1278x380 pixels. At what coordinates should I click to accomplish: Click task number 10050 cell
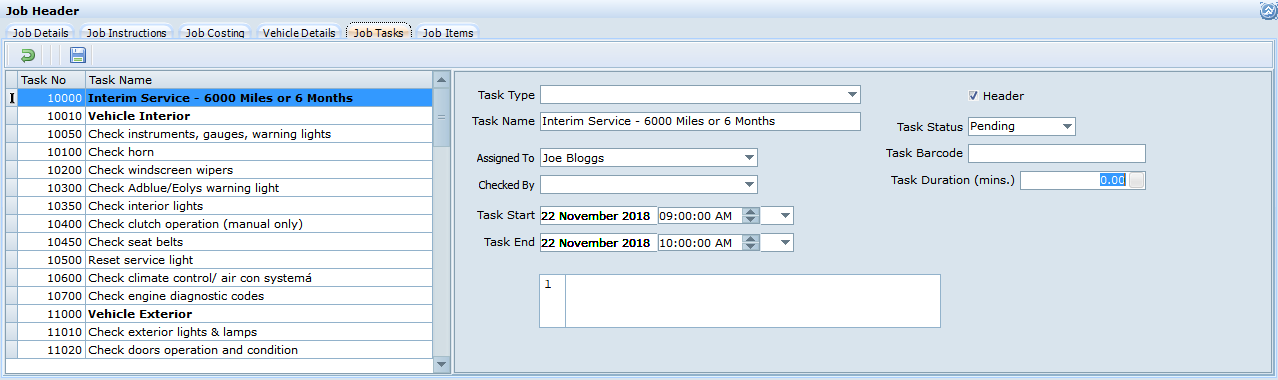pos(51,134)
